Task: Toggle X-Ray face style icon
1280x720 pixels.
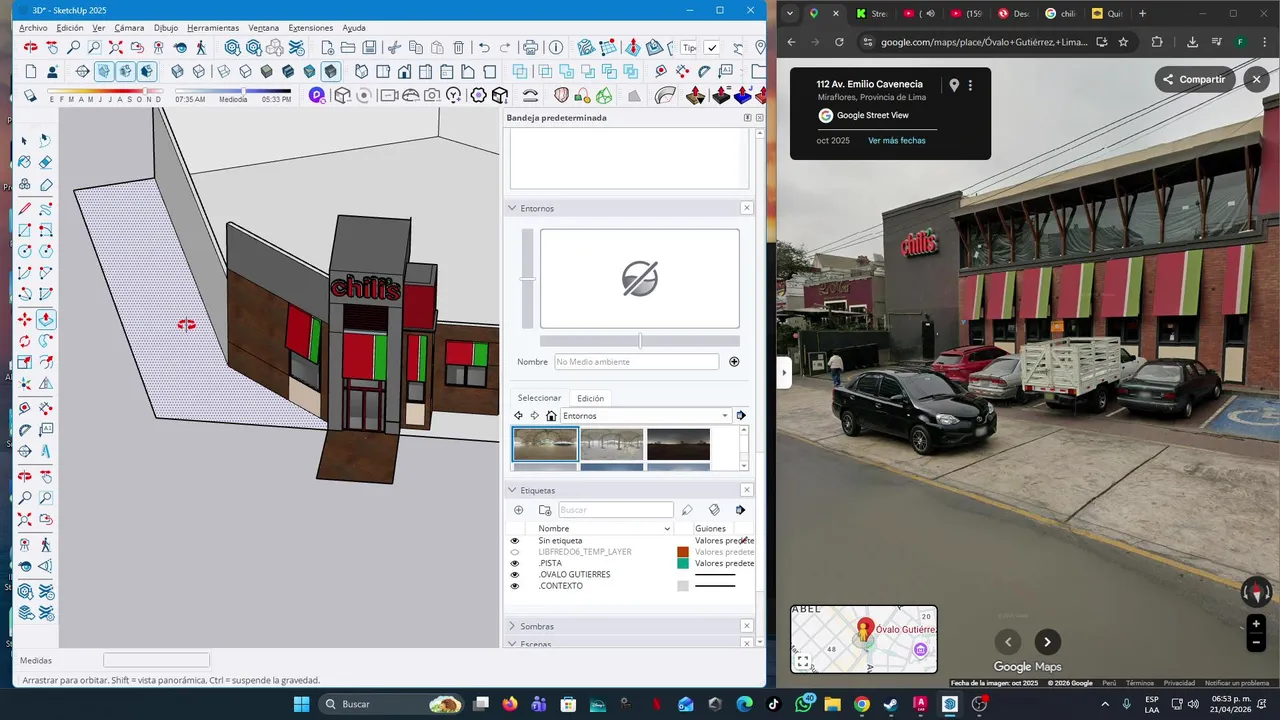Action: pos(177,71)
